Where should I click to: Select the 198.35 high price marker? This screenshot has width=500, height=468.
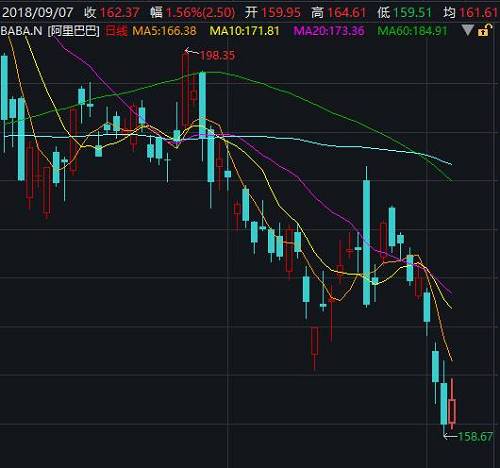217,55
